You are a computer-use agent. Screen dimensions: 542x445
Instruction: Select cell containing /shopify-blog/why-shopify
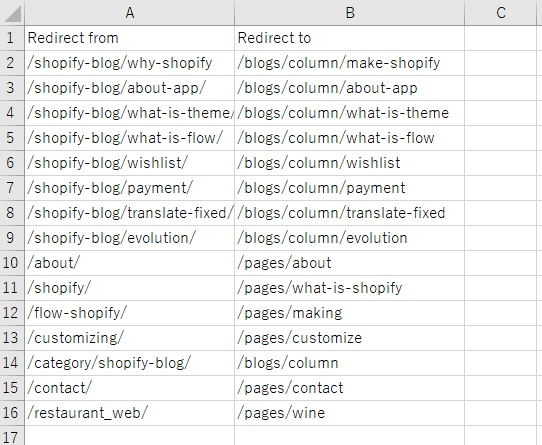[x=130, y=63]
